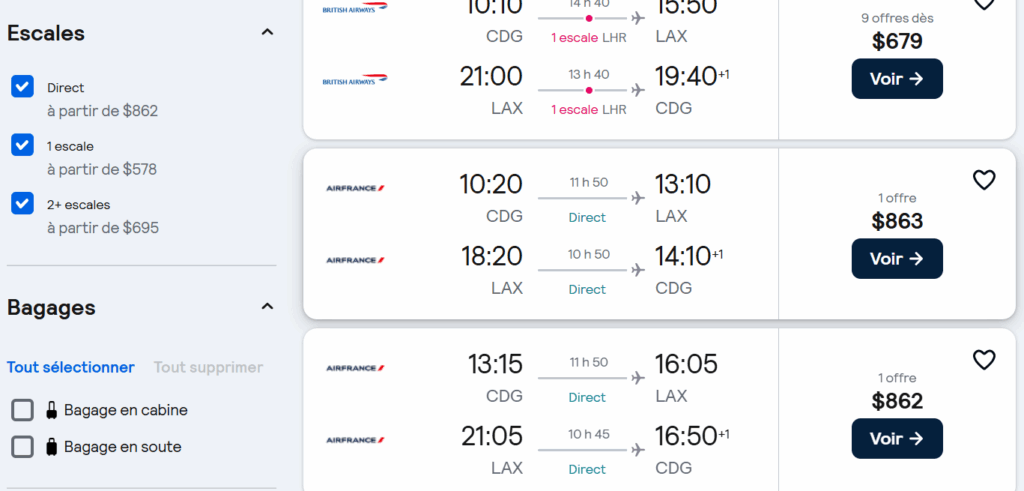Viewport: 1024px width, 491px height.
Task: Toggle the 1 escale checkbox
Action: [x=23, y=145]
